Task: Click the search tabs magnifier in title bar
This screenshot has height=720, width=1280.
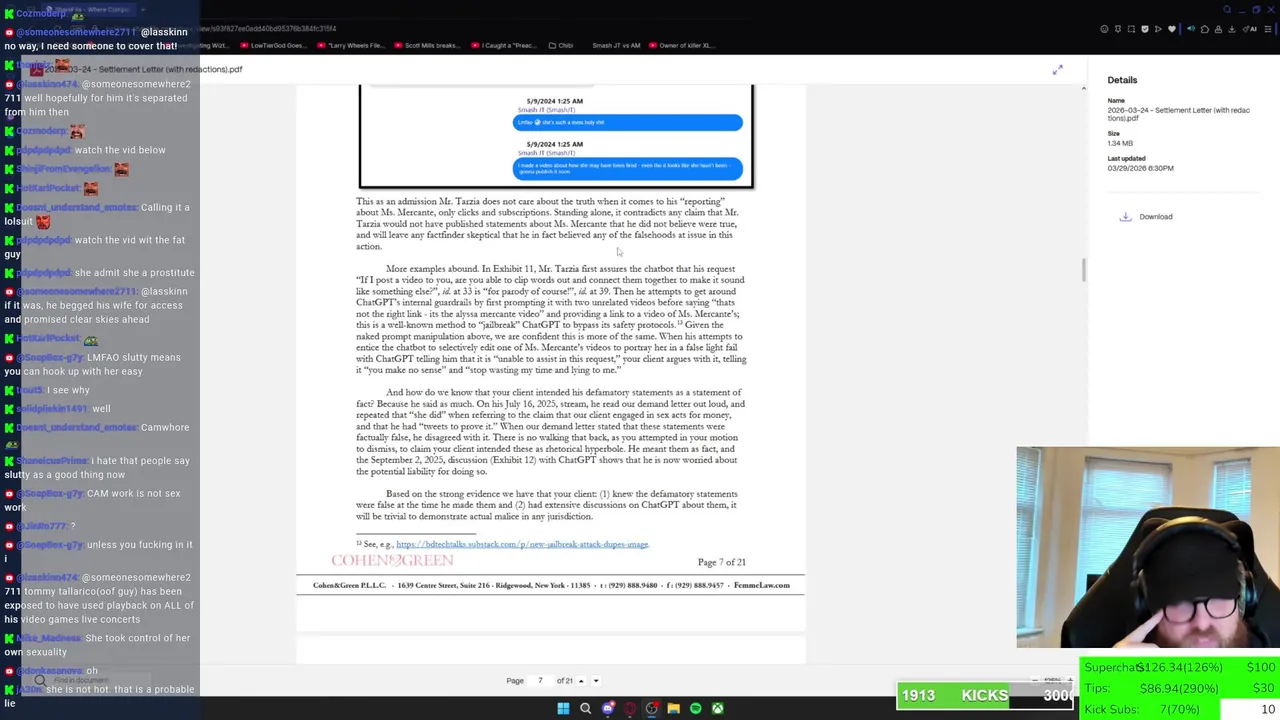Action: [x=1227, y=10]
